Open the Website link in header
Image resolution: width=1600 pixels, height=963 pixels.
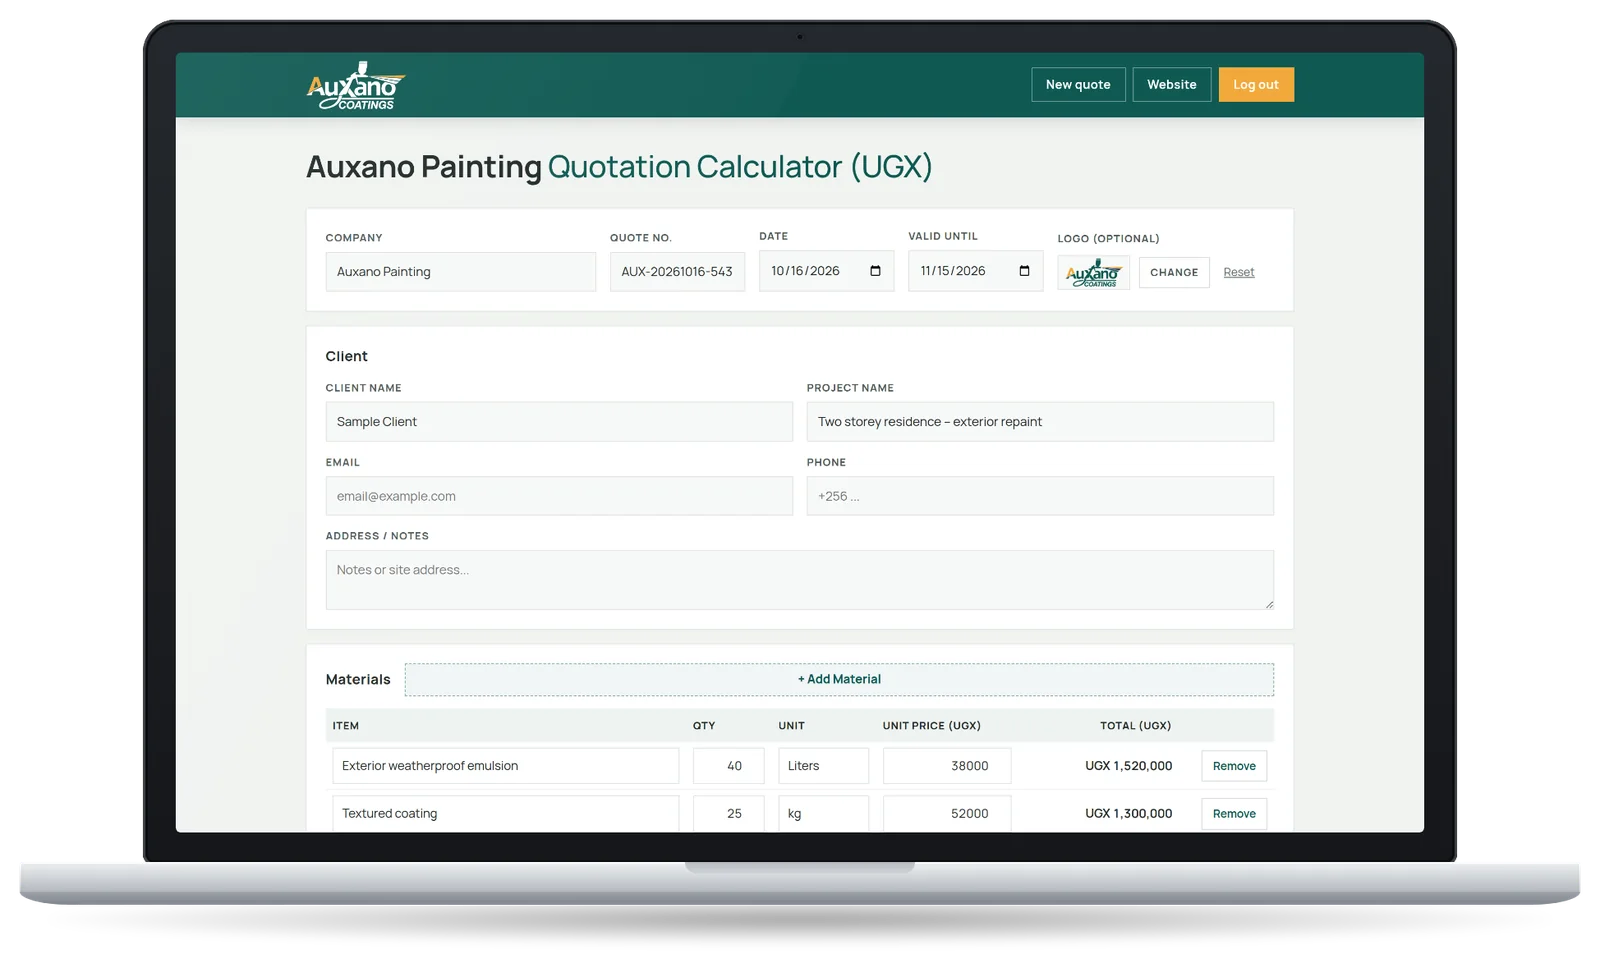[1172, 85]
